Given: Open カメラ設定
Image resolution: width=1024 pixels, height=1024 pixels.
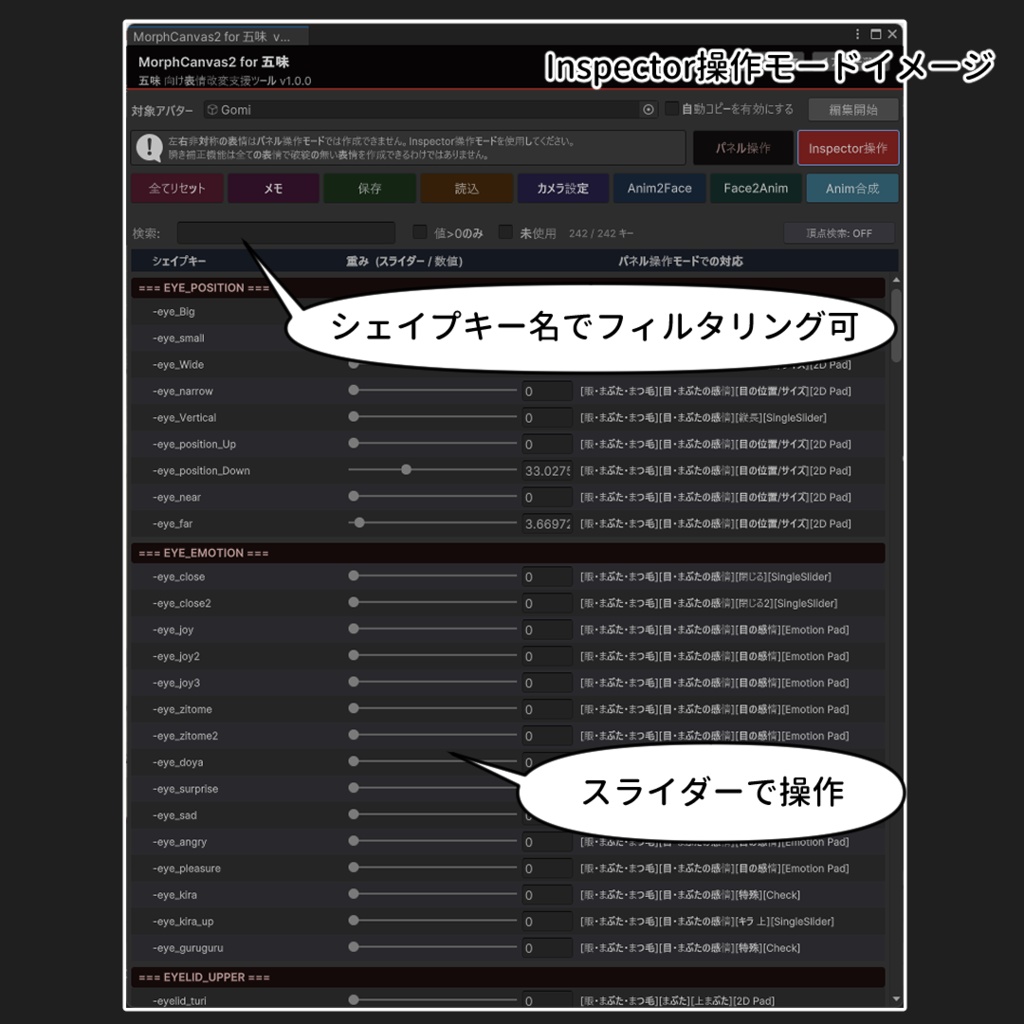Looking at the screenshot, I should tap(563, 189).
